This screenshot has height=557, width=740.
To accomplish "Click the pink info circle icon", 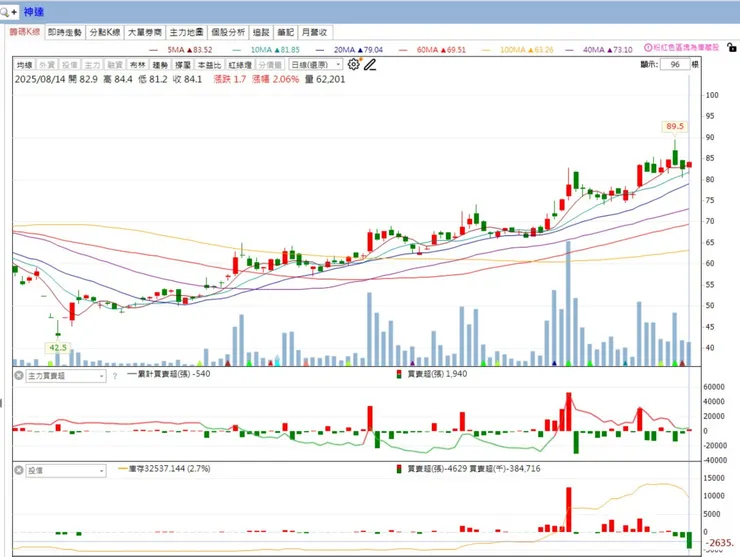I will pyautogui.click(x=648, y=48).
